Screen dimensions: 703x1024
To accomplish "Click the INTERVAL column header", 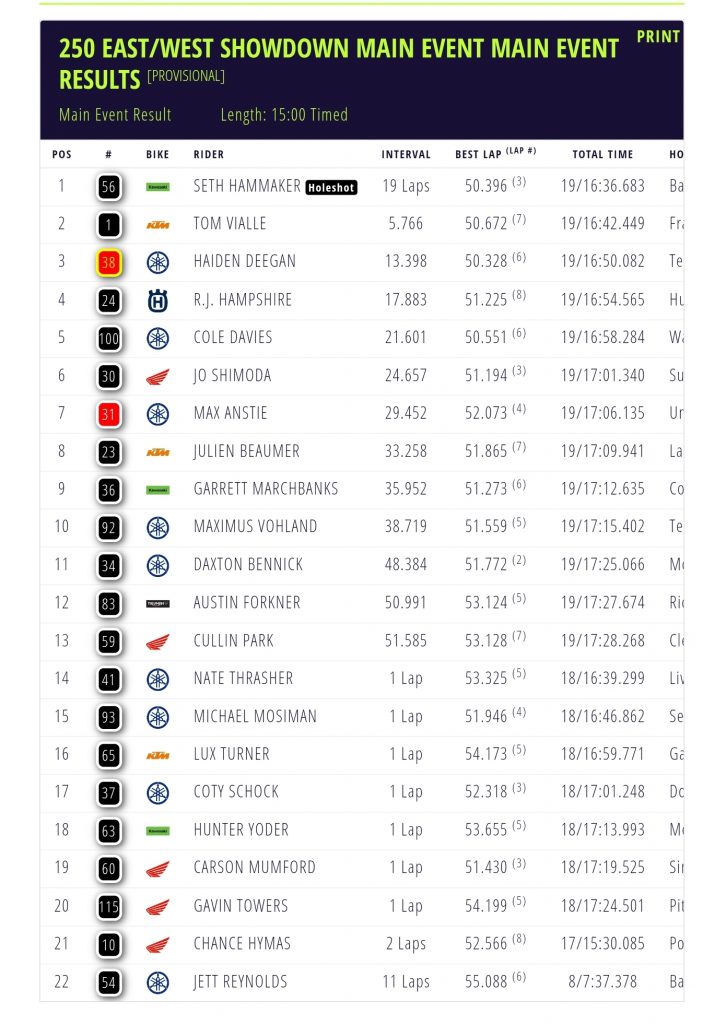I will (406, 155).
